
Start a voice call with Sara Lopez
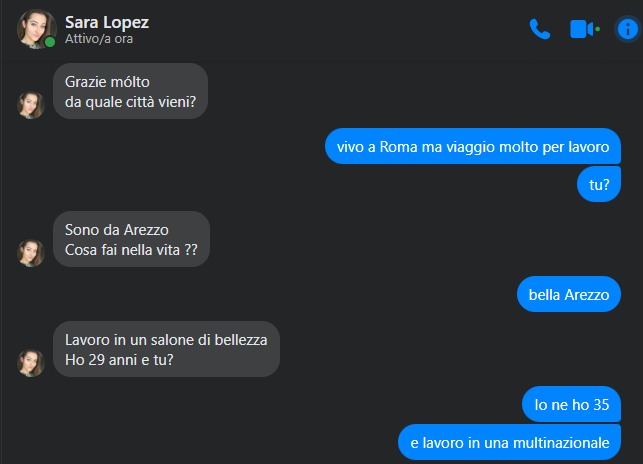(540, 29)
